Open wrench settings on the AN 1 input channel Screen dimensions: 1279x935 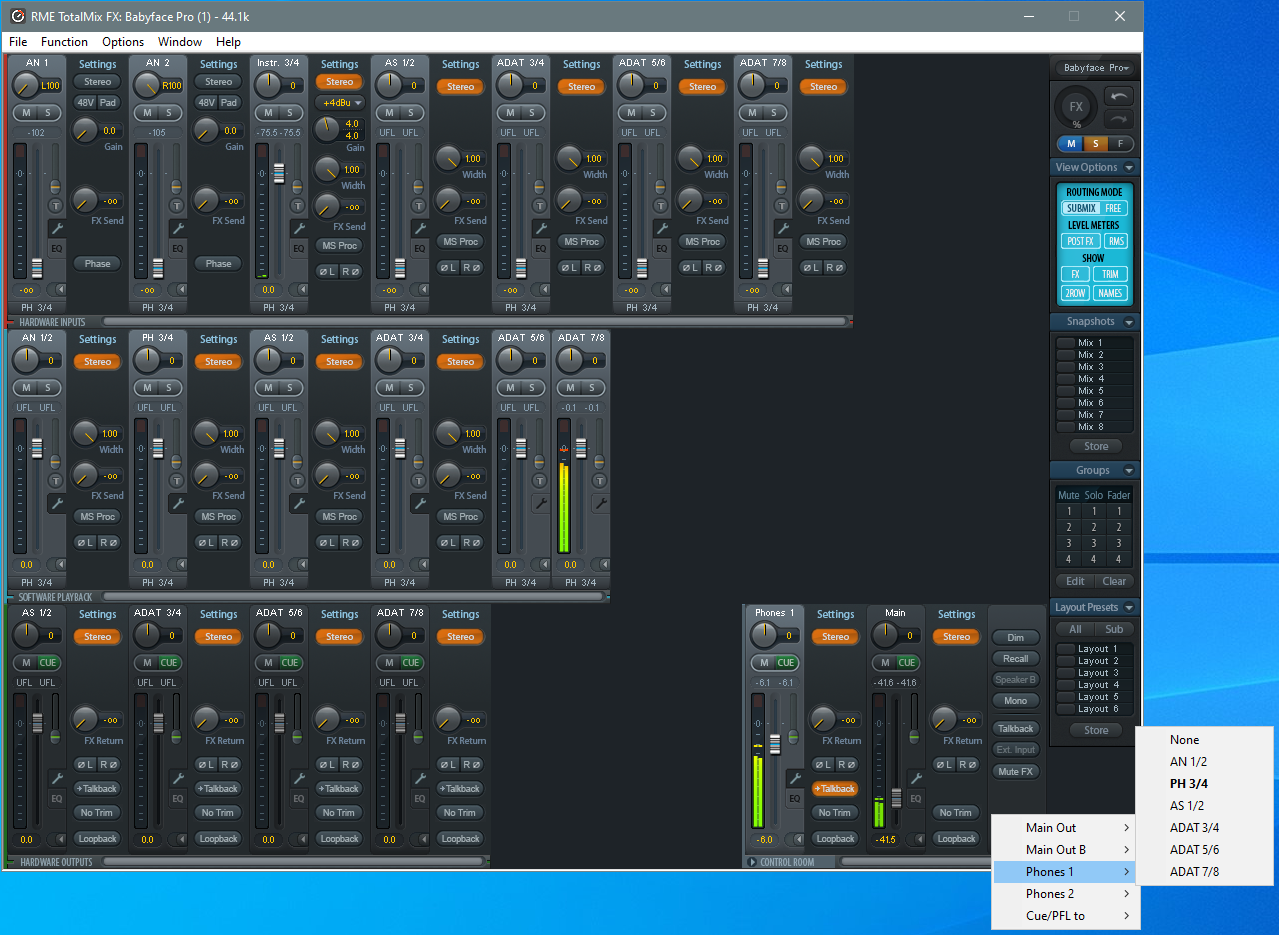click(x=56, y=229)
